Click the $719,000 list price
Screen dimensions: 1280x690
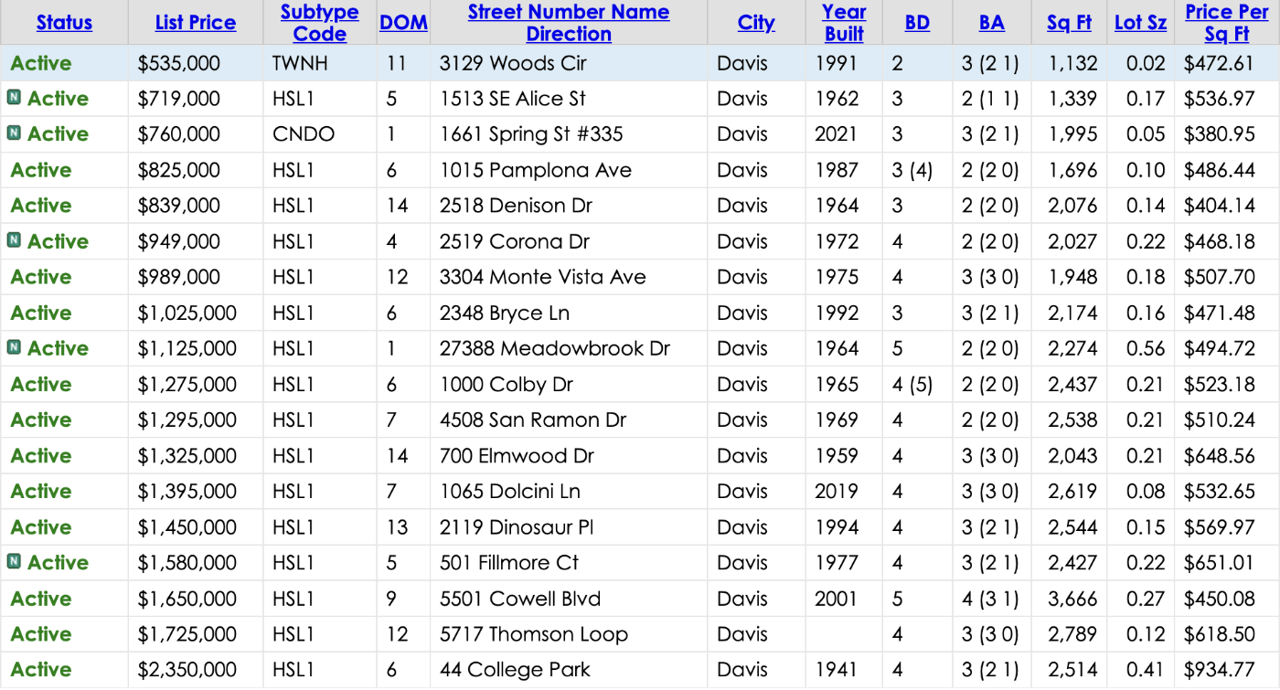pyautogui.click(x=179, y=99)
